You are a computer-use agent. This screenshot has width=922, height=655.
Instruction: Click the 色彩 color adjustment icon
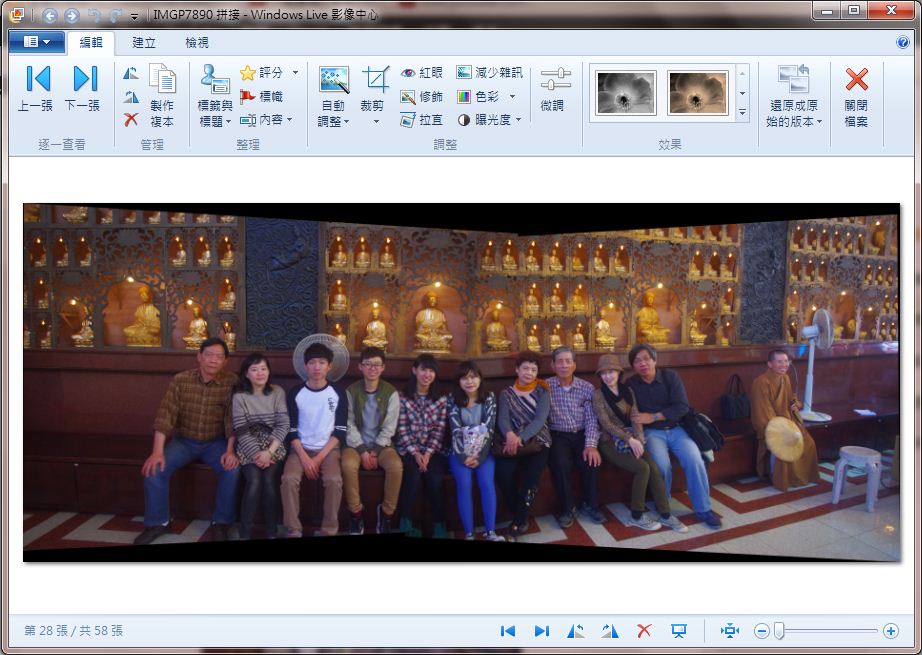[x=464, y=96]
